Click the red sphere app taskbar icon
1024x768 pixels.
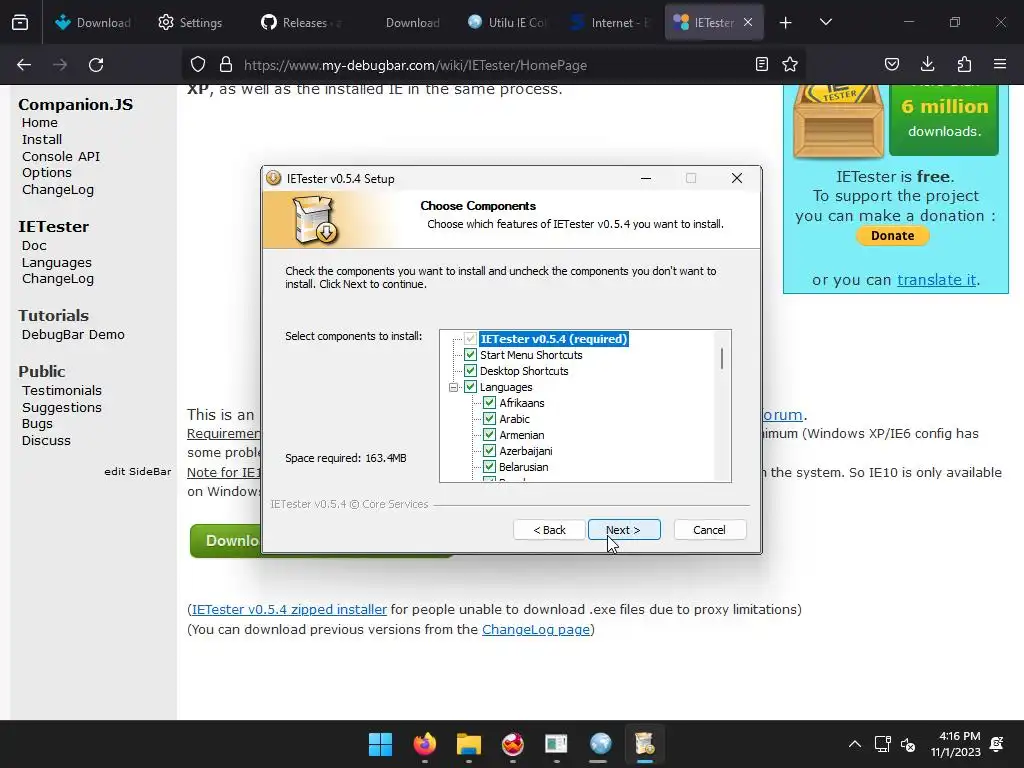(x=513, y=744)
